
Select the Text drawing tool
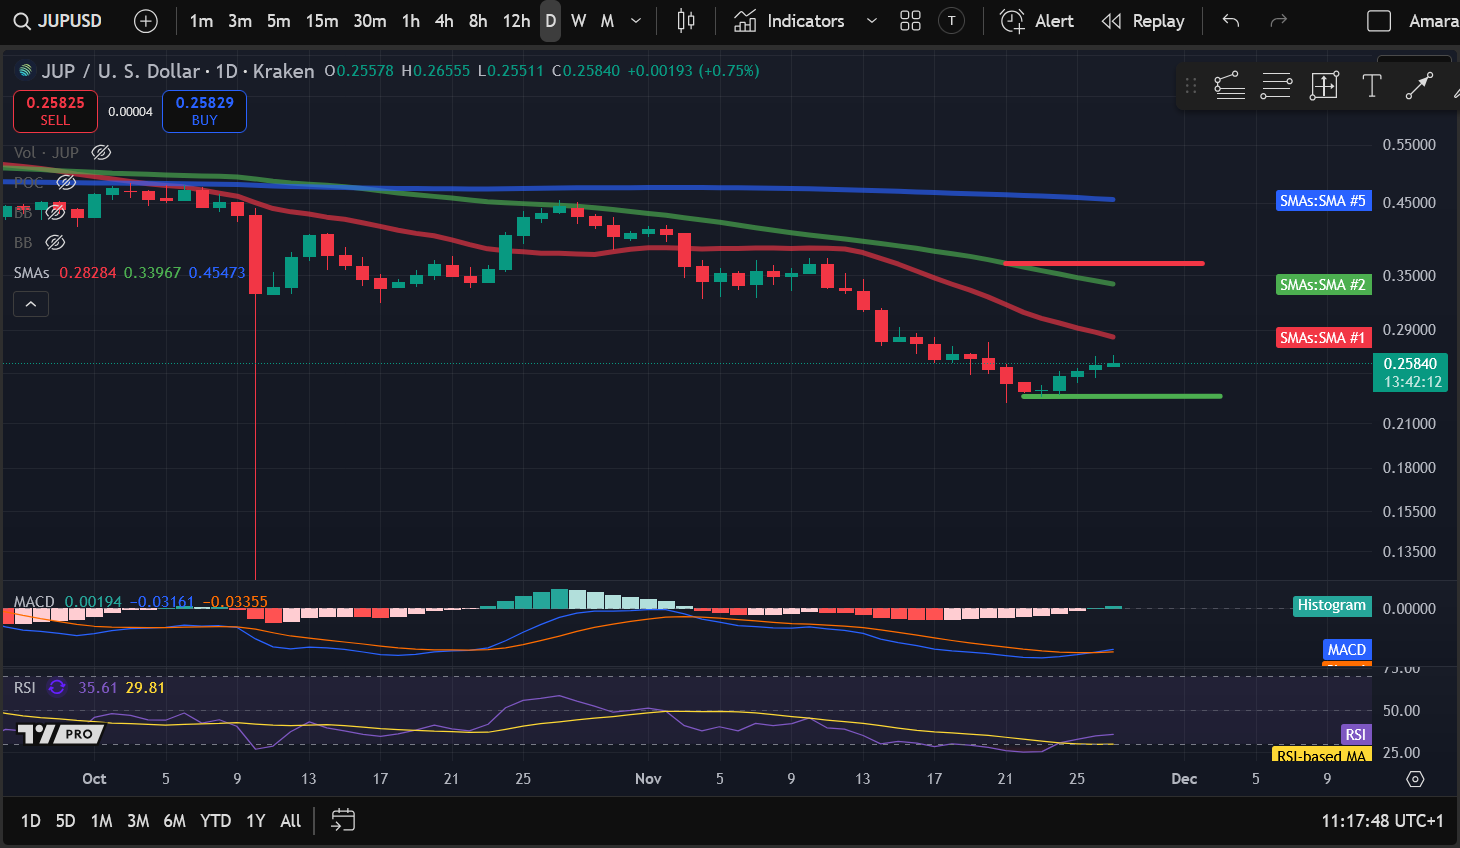tap(1372, 86)
